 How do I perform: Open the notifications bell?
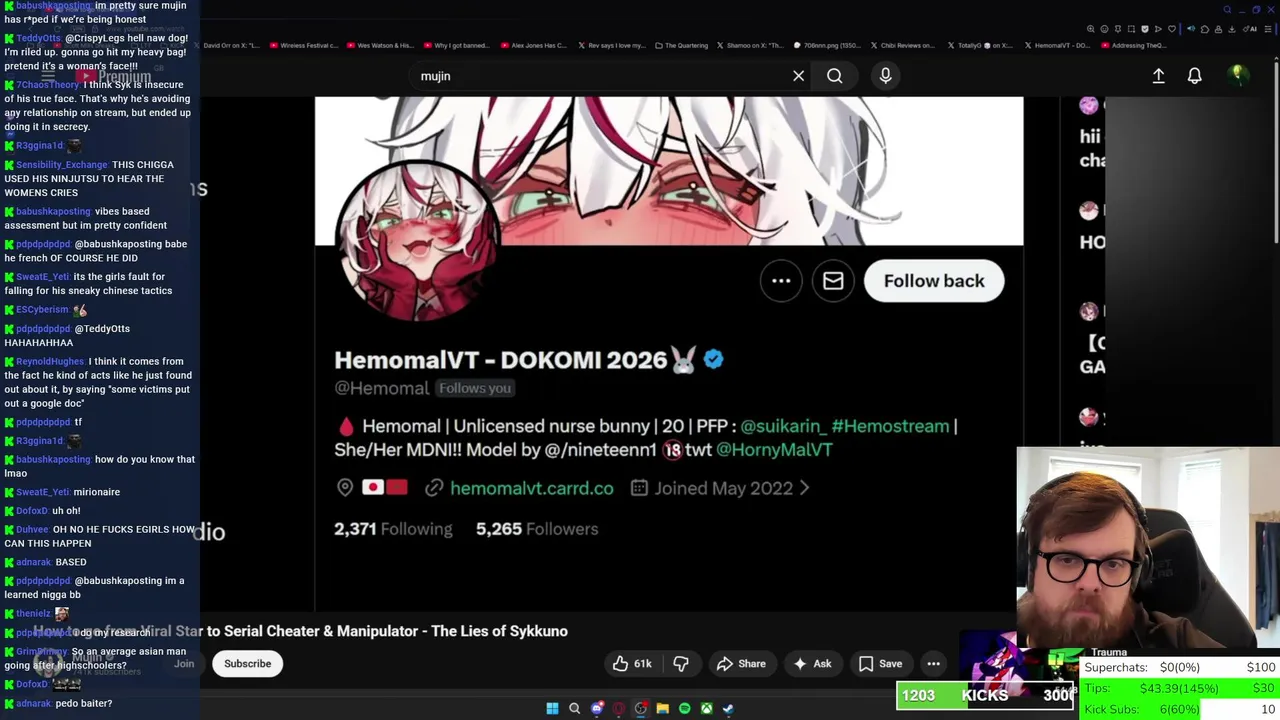[1194, 76]
